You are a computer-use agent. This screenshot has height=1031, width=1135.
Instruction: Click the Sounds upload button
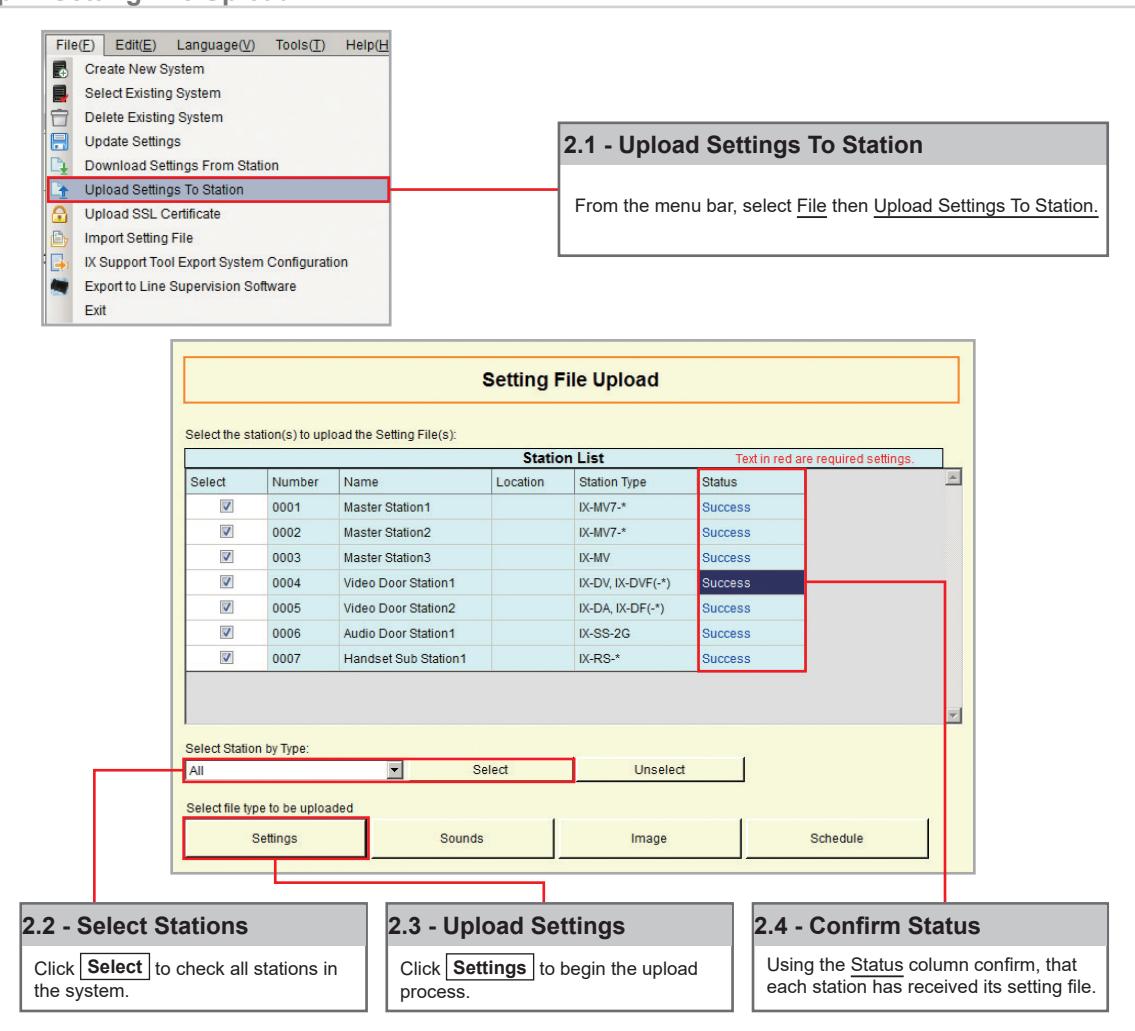point(462,838)
